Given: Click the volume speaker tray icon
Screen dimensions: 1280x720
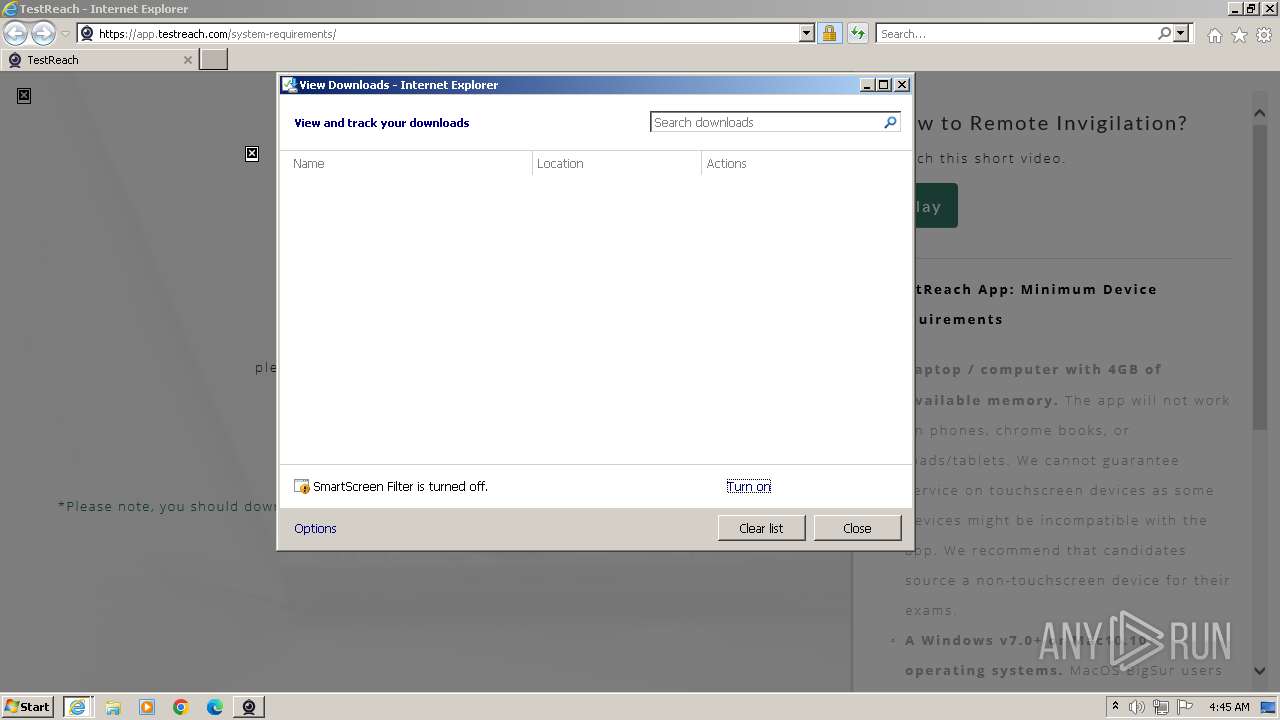Looking at the screenshot, I should [x=1137, y=707].
